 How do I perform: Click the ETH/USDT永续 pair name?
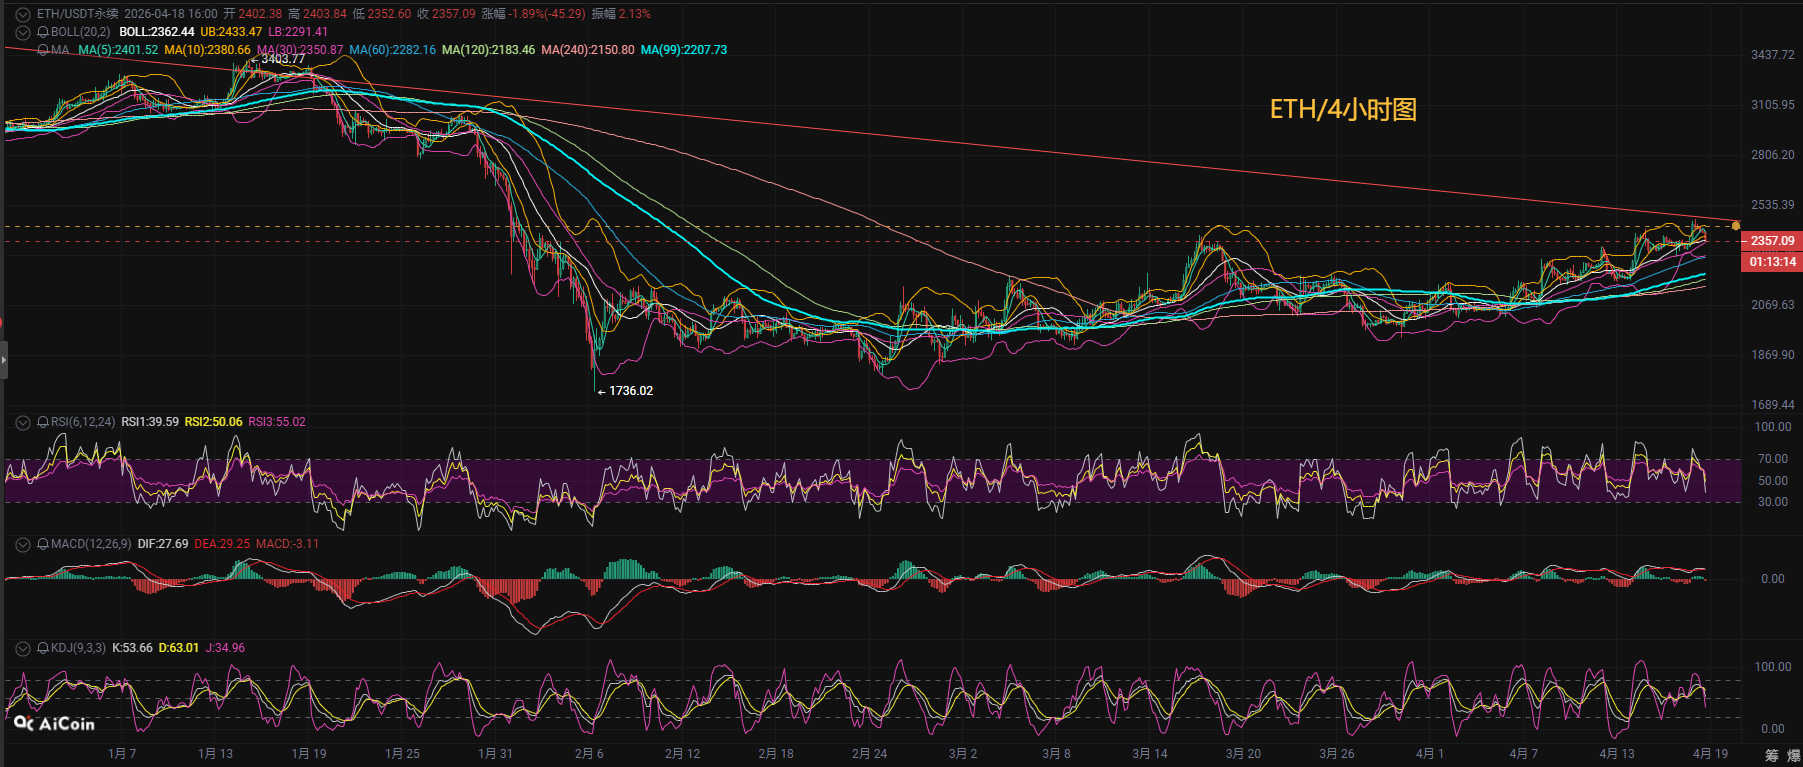point(77,14)
